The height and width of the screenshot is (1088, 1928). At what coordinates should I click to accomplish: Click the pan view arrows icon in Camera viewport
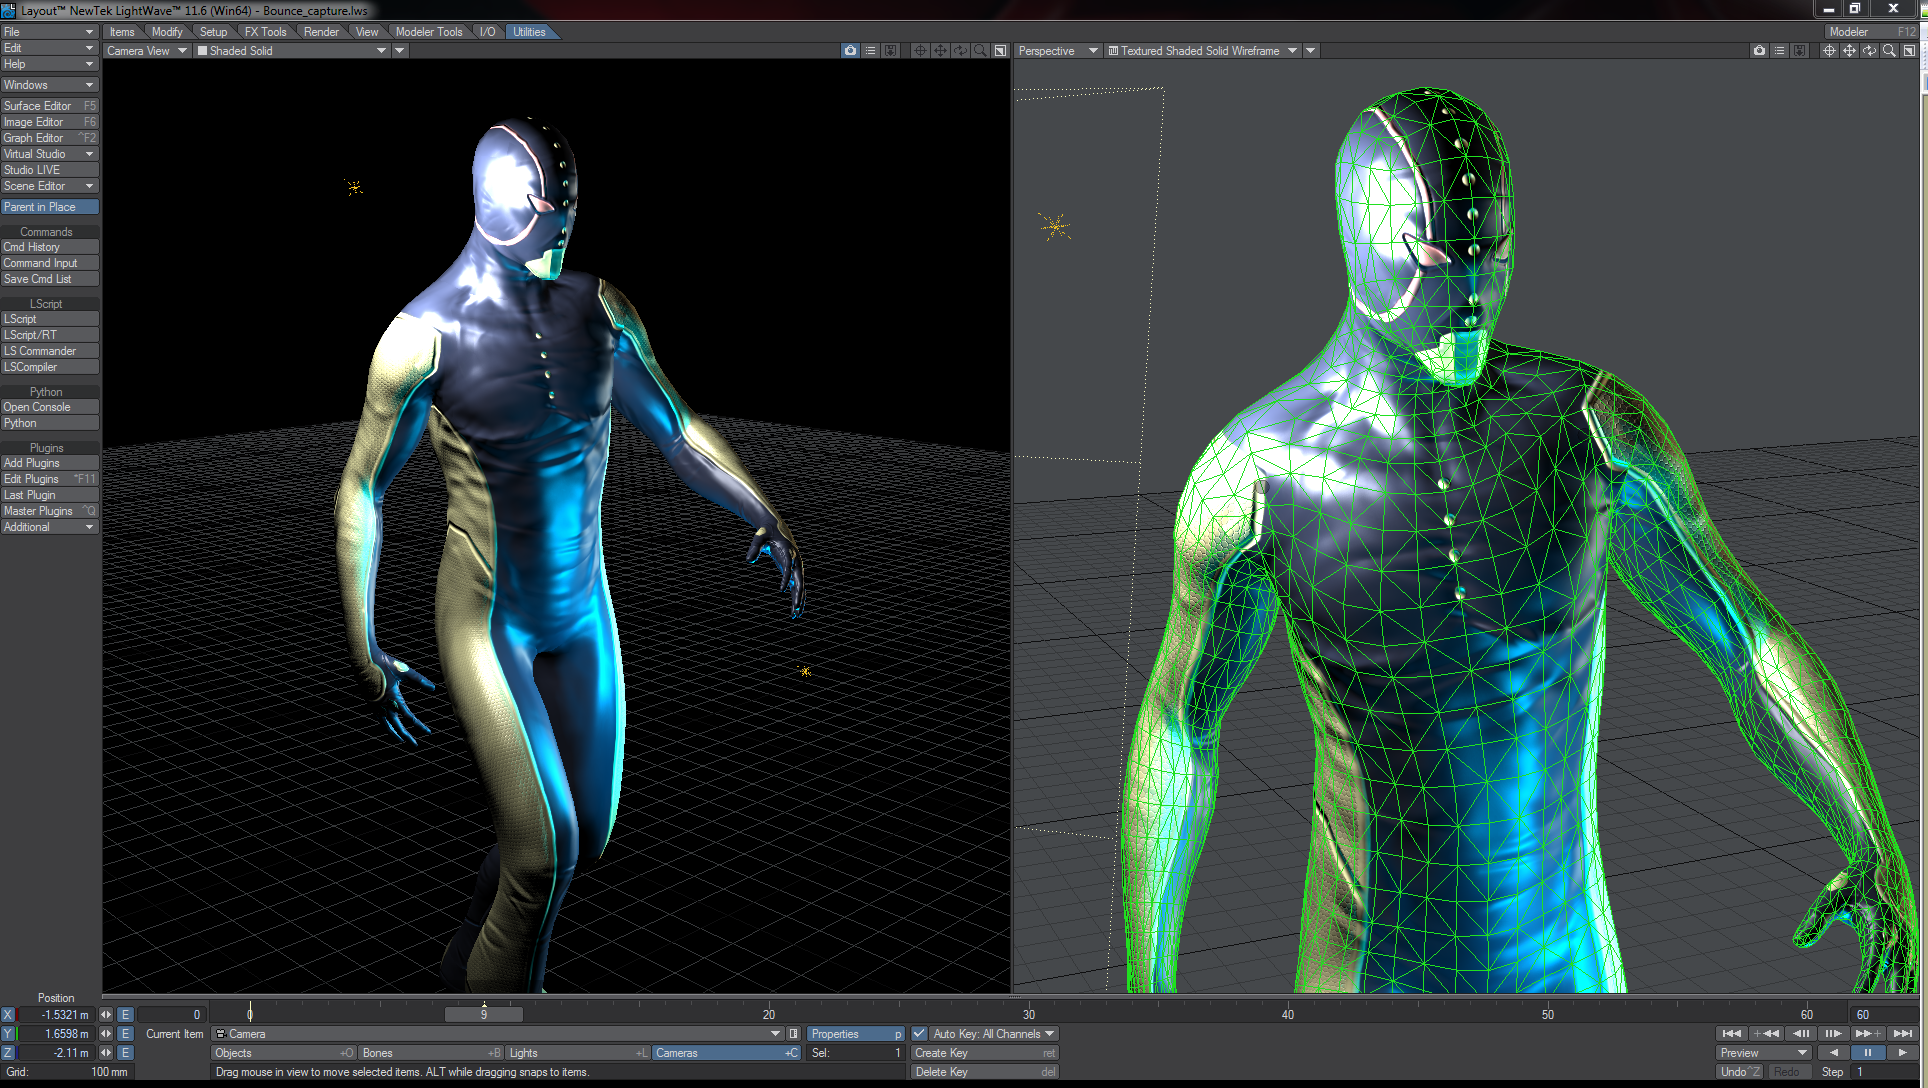[x=940, y=51]
